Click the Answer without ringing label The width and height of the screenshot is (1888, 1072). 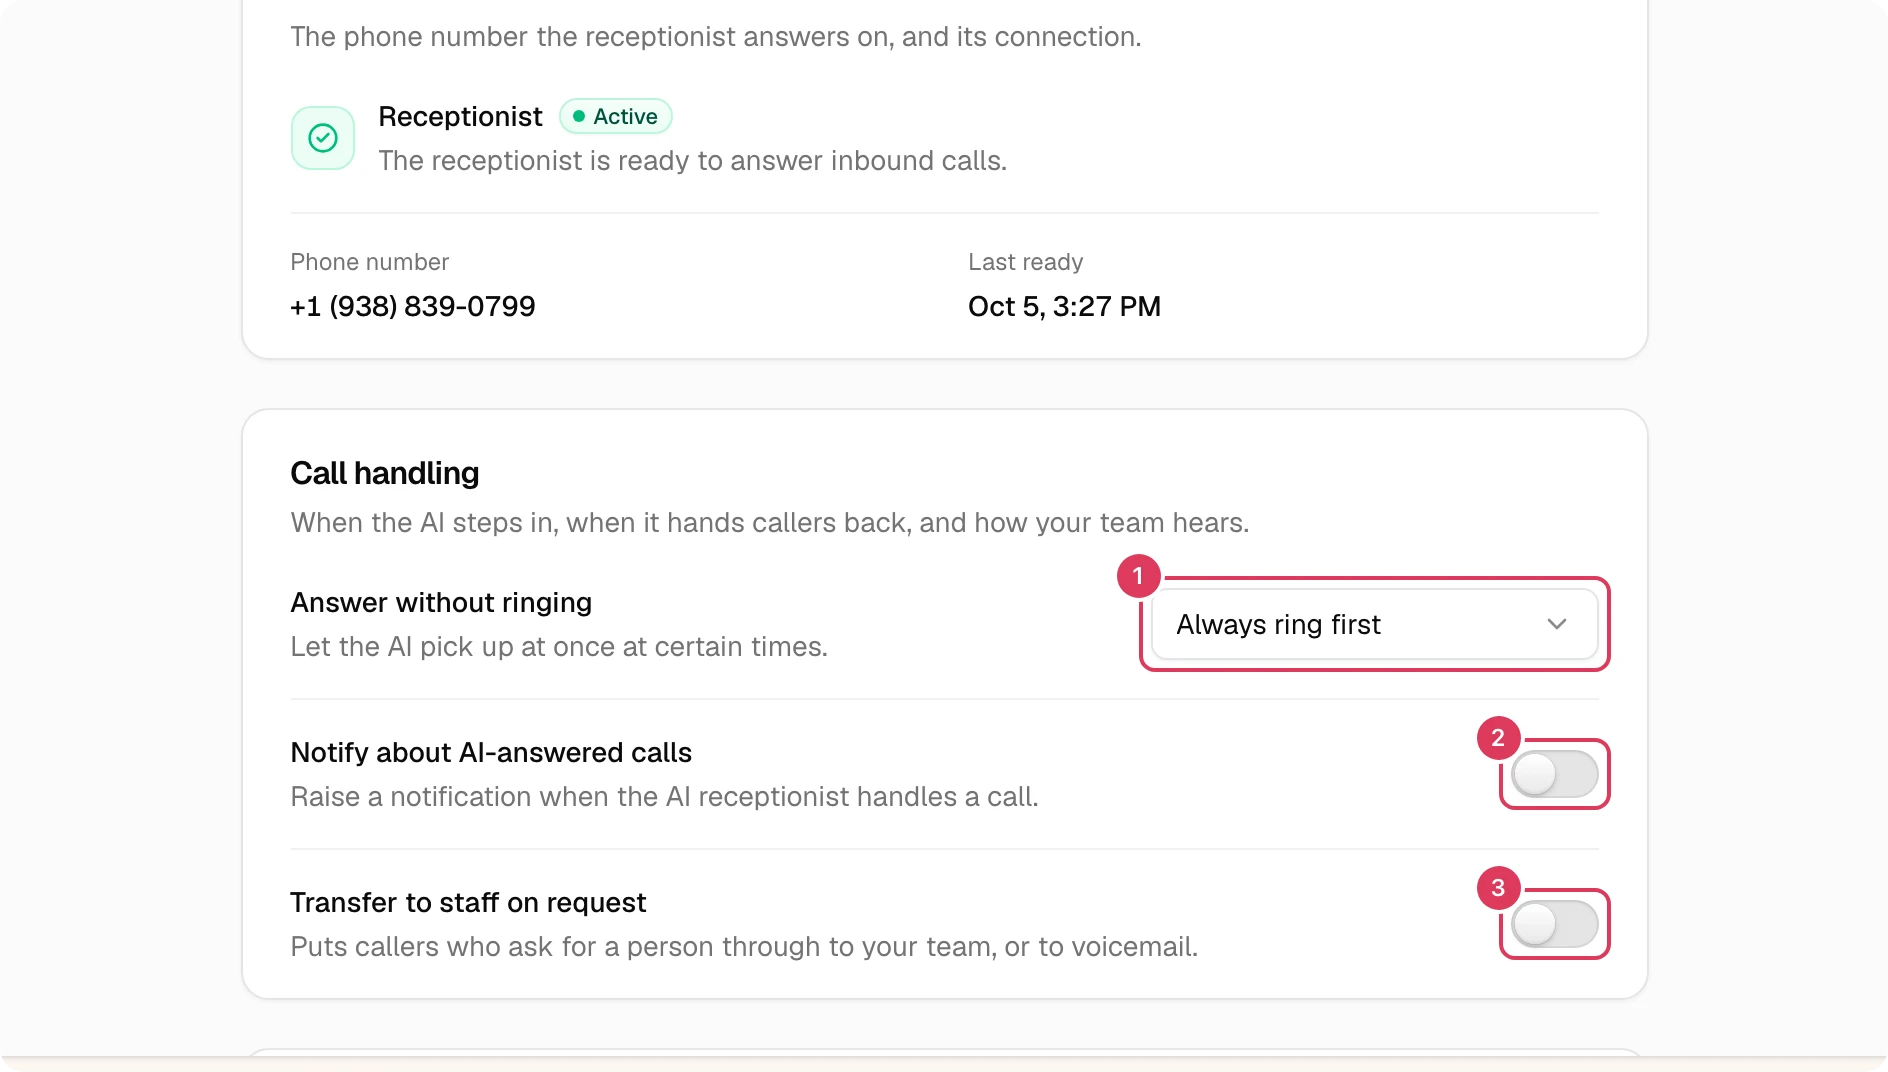[x=441, y=602]
